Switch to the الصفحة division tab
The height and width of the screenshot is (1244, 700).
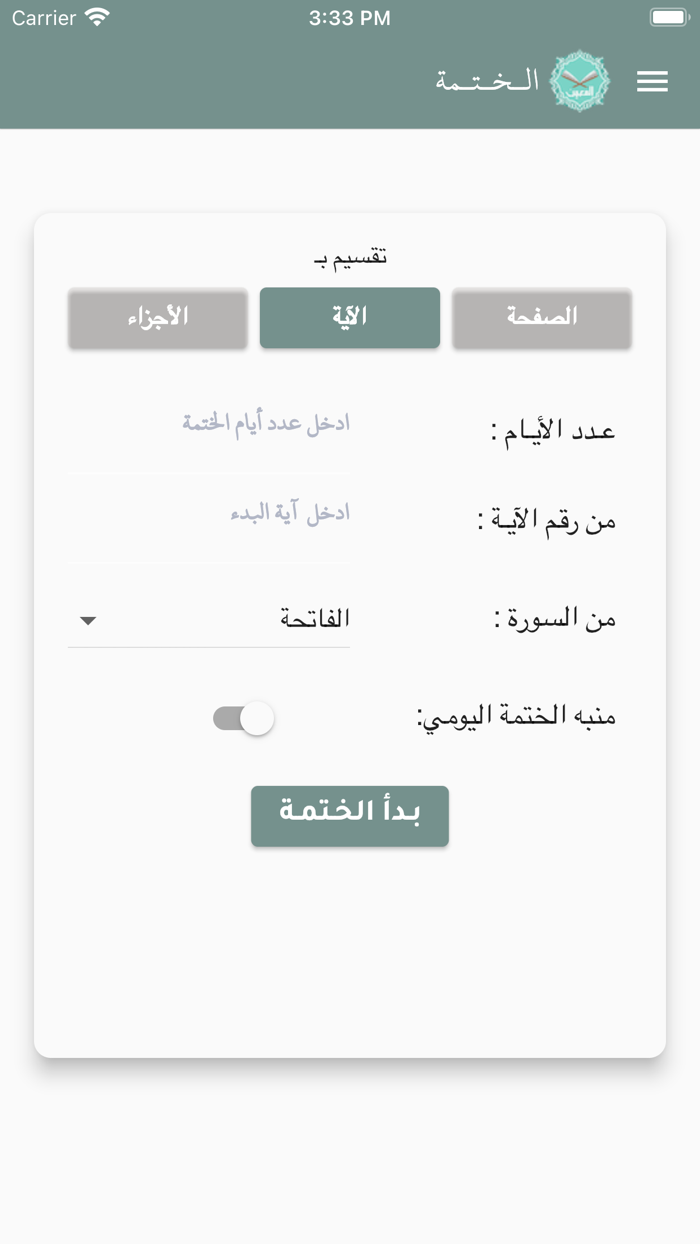[x=542, y=318]
